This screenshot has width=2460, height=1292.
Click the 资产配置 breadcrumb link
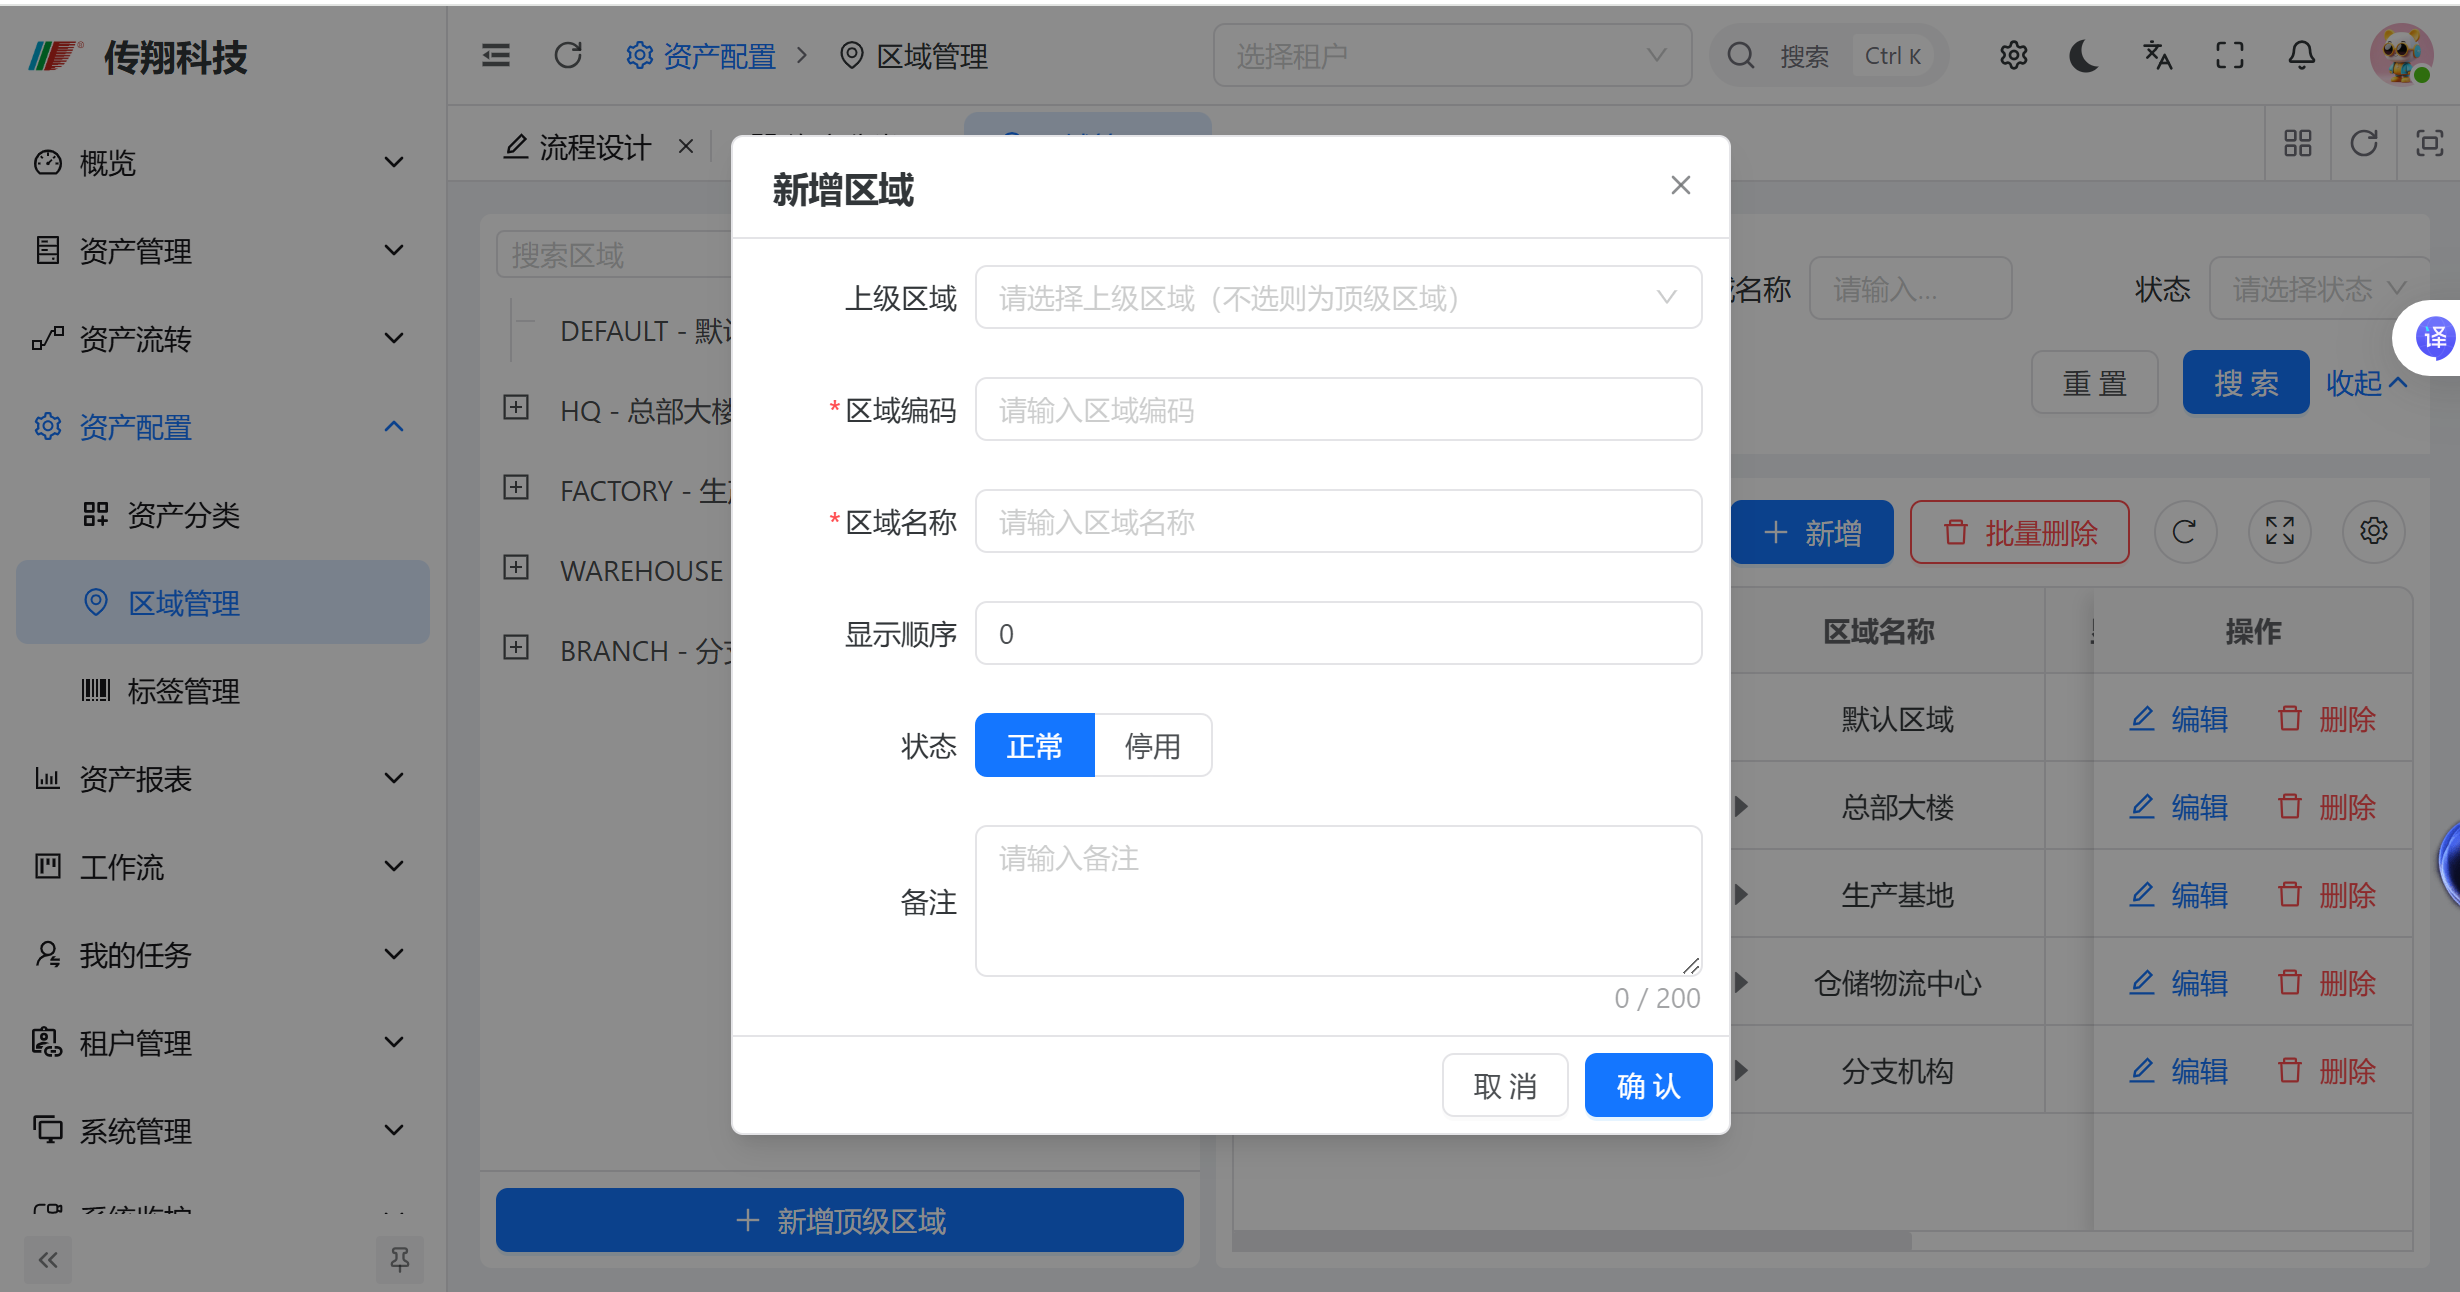[702, 56]
